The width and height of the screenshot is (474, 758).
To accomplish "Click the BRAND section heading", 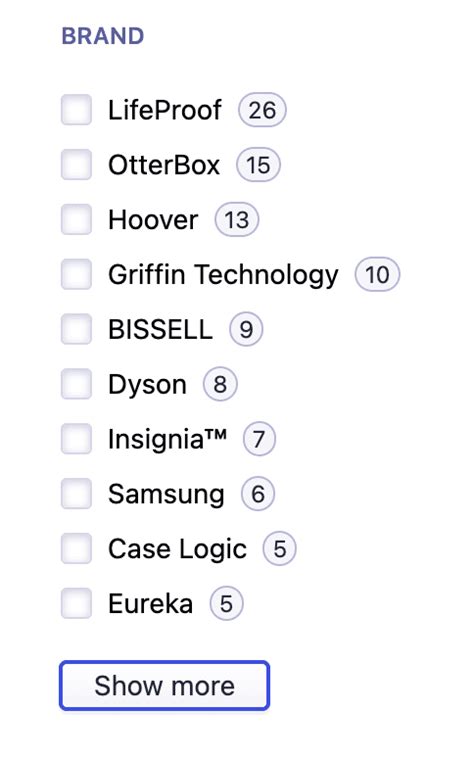I will click(102, 36).
